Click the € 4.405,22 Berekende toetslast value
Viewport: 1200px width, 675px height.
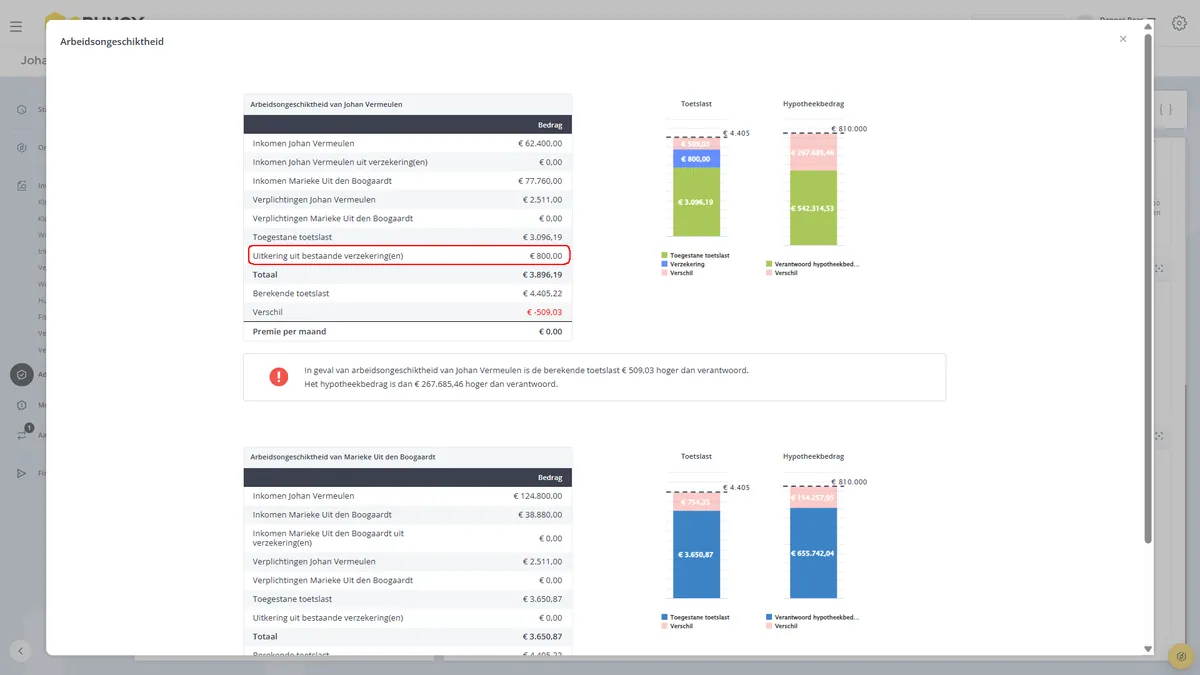(542, 293)
